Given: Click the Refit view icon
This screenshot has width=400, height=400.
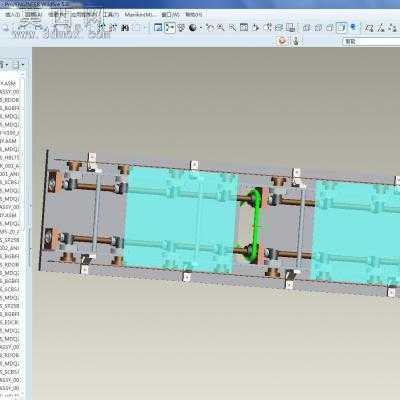Looking at the screenshot, I should [244, 28].
